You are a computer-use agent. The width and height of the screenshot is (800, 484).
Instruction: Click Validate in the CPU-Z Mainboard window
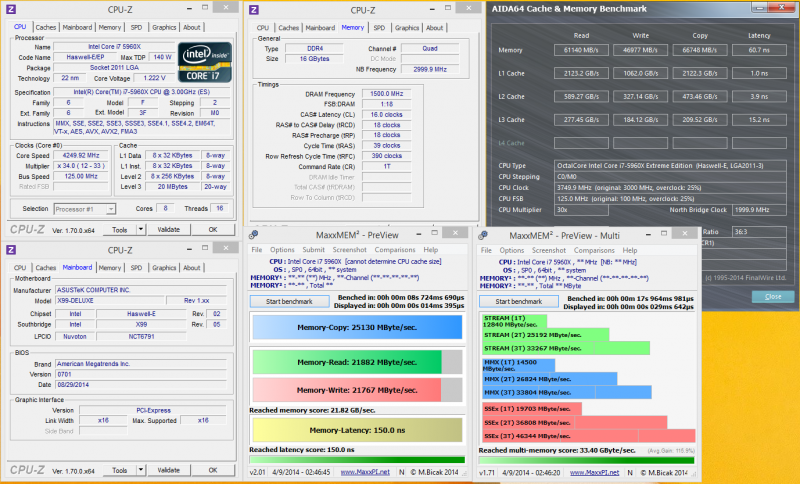[169, 470]
